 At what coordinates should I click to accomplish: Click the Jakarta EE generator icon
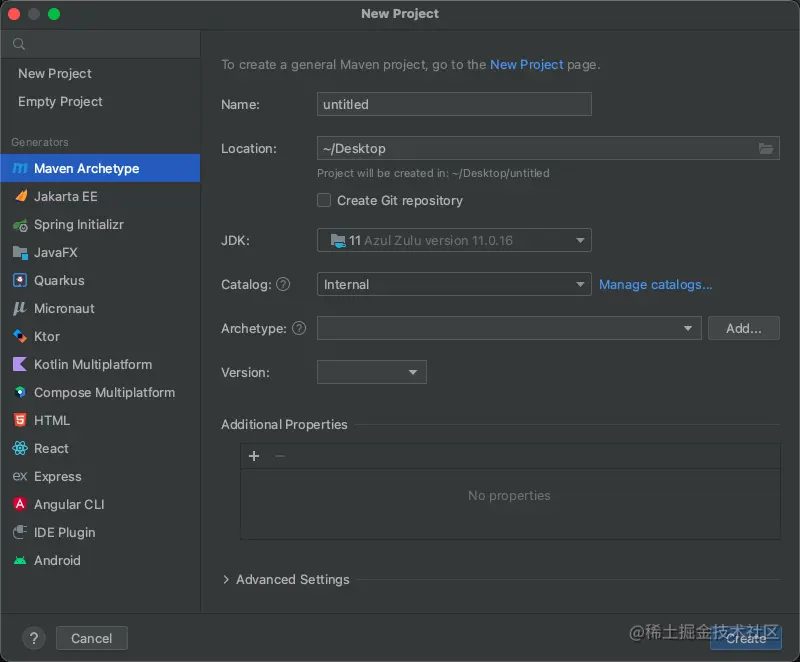(x=20, y=197)
